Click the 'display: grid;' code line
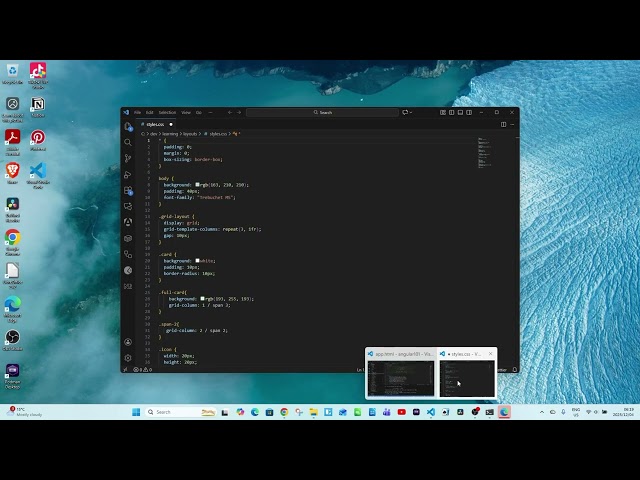 click(x=181, y=223)
